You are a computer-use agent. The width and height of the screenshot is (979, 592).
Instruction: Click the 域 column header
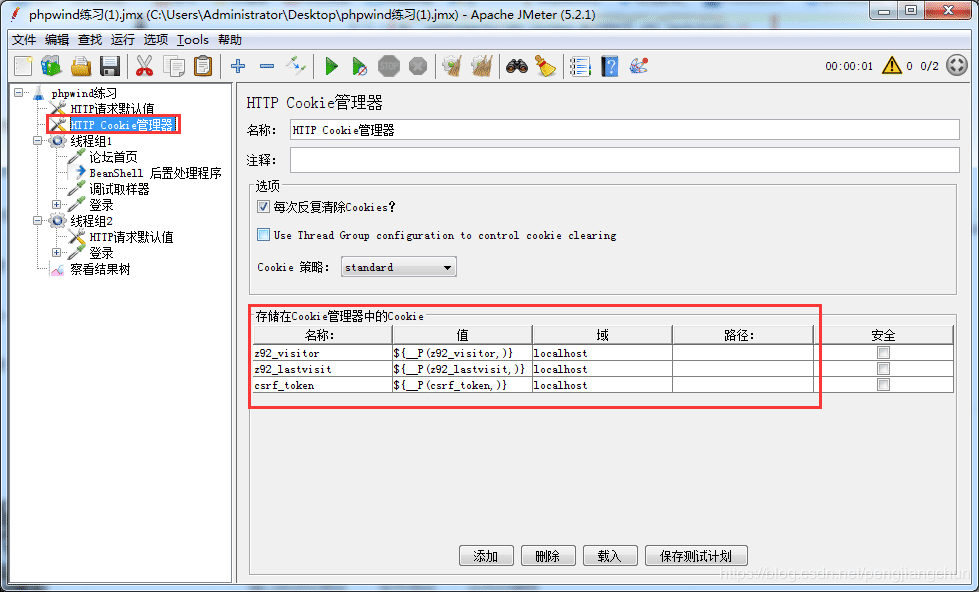(603, 335)
